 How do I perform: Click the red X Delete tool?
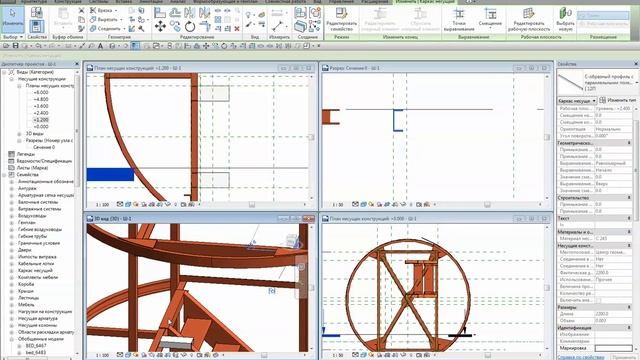(237, 29)
